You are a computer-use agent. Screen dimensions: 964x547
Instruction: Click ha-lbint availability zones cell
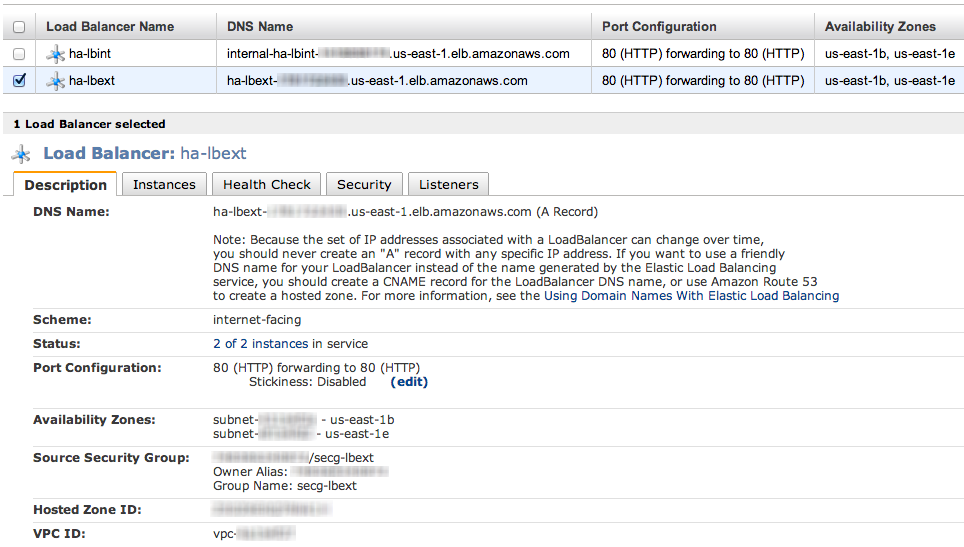[x=890, y=53]
